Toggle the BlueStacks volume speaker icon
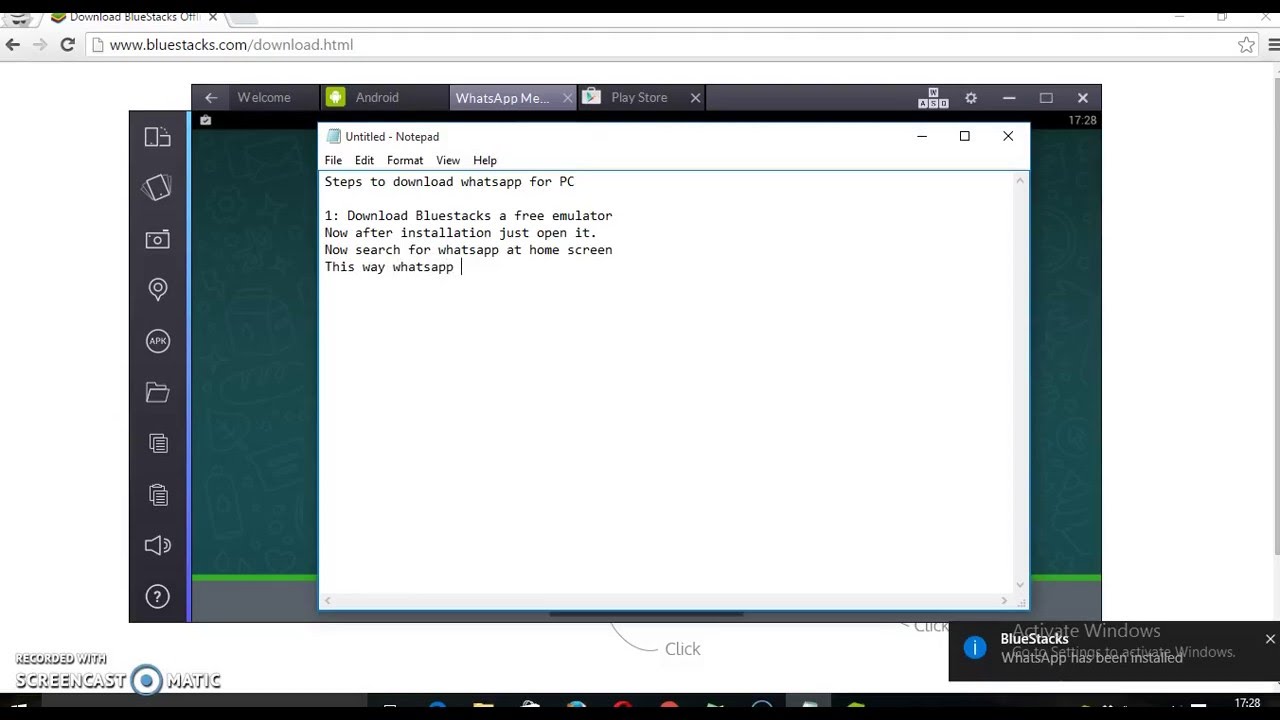The width and height of the screenshot is (1280, 720). coord(157,545)
